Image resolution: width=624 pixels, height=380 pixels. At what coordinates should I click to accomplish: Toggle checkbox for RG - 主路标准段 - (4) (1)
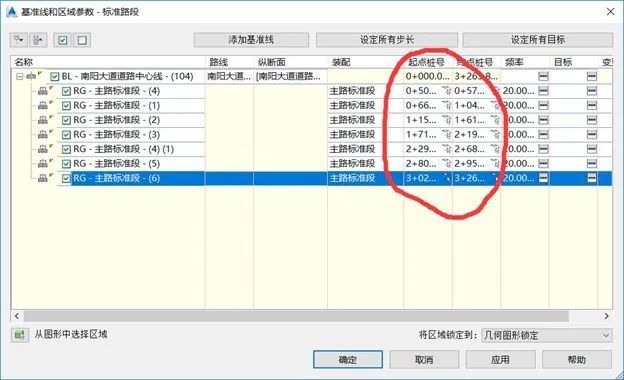66,149
